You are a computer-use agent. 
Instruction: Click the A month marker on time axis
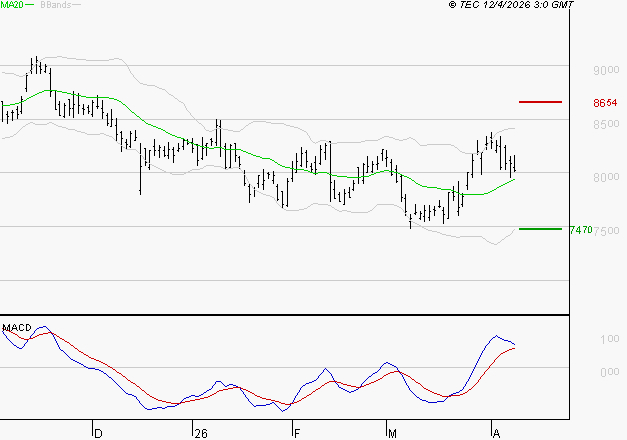pos(496,434)
